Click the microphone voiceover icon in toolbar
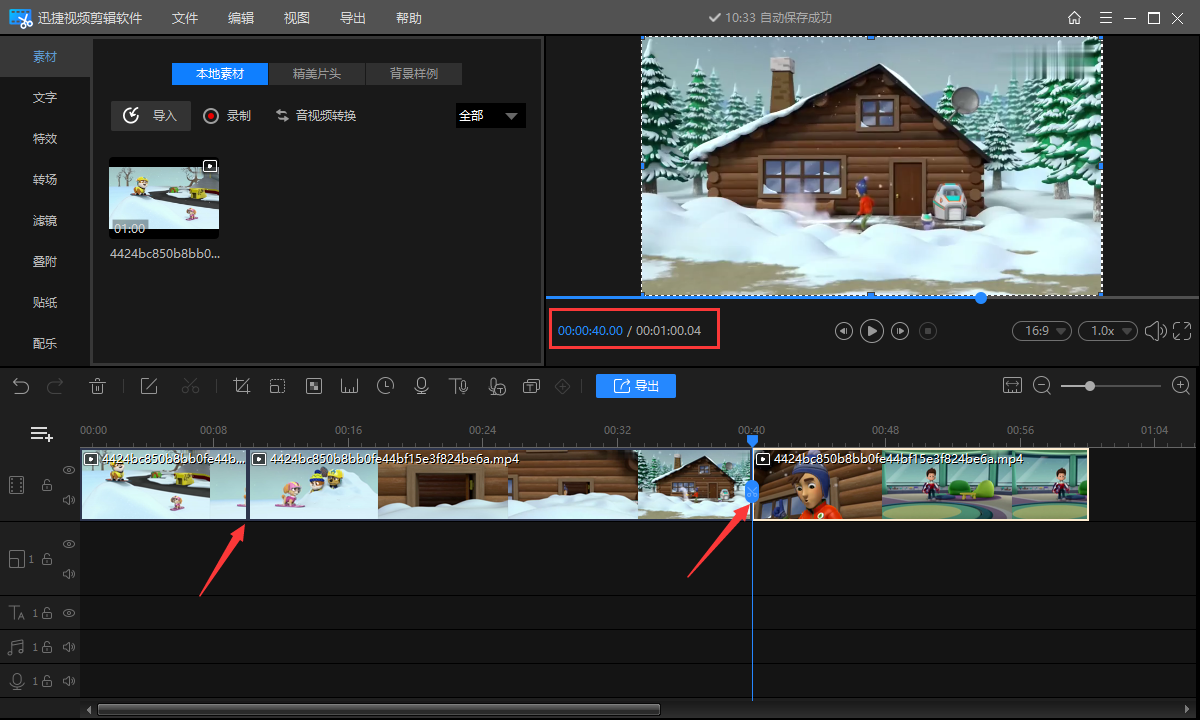Screen dimensions: 1200x720 [x=422, y=386]
